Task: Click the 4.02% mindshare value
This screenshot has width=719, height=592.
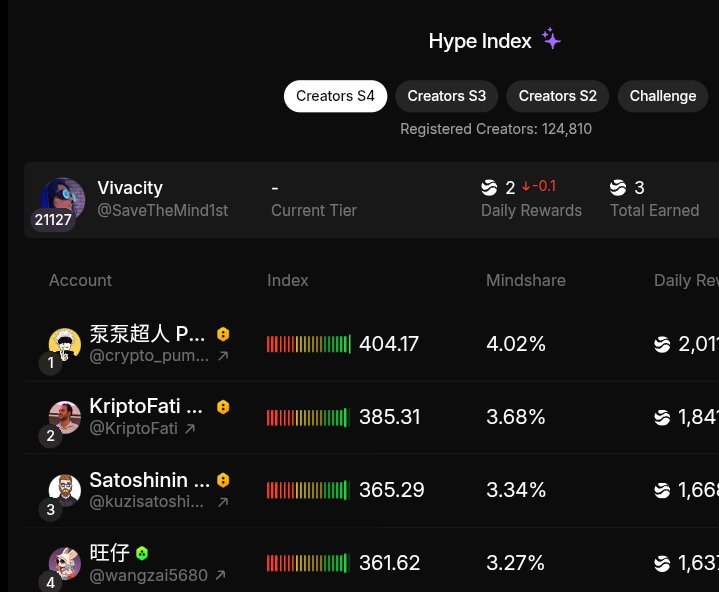Action: (x=516, y=344)
